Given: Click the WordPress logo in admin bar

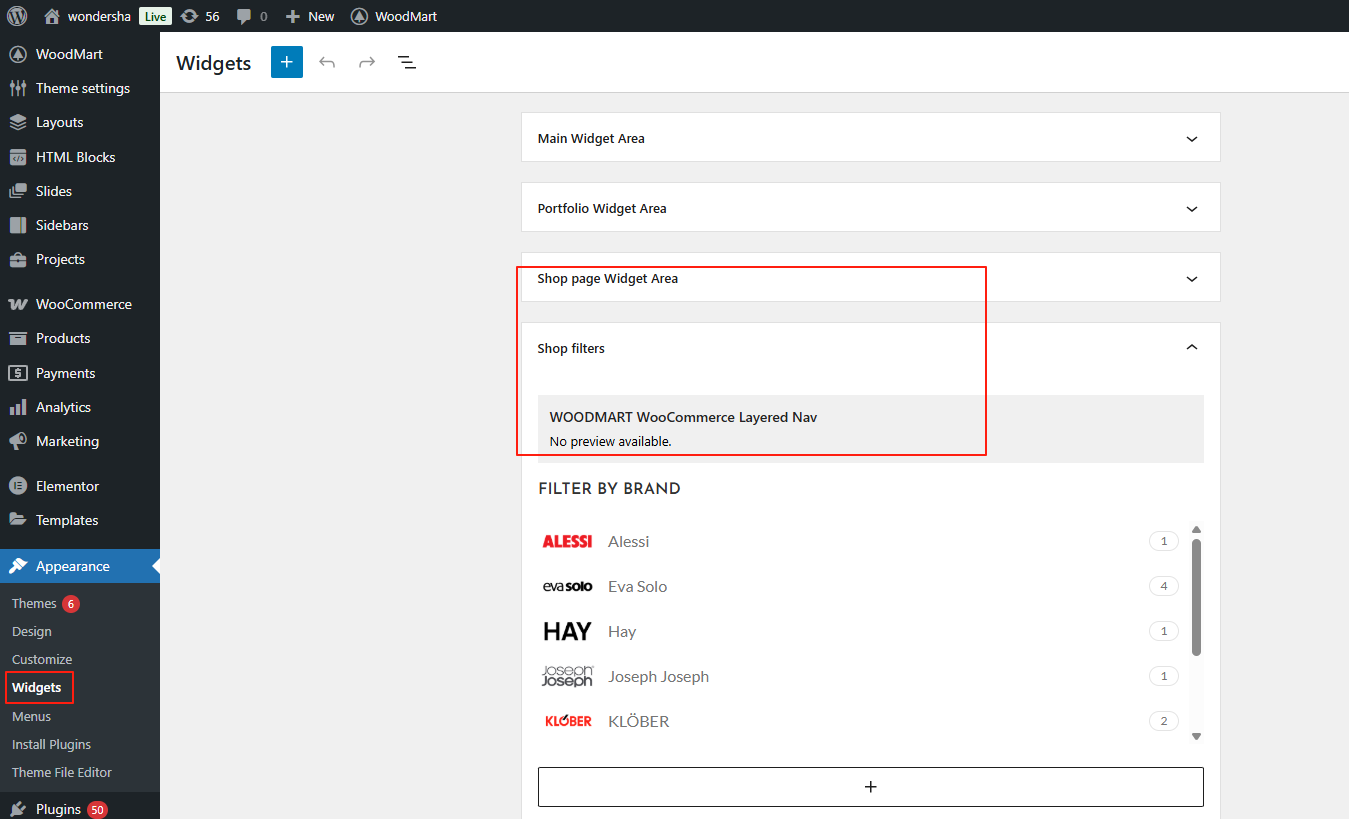Looking at the screenshot, I should coord(17,16).
